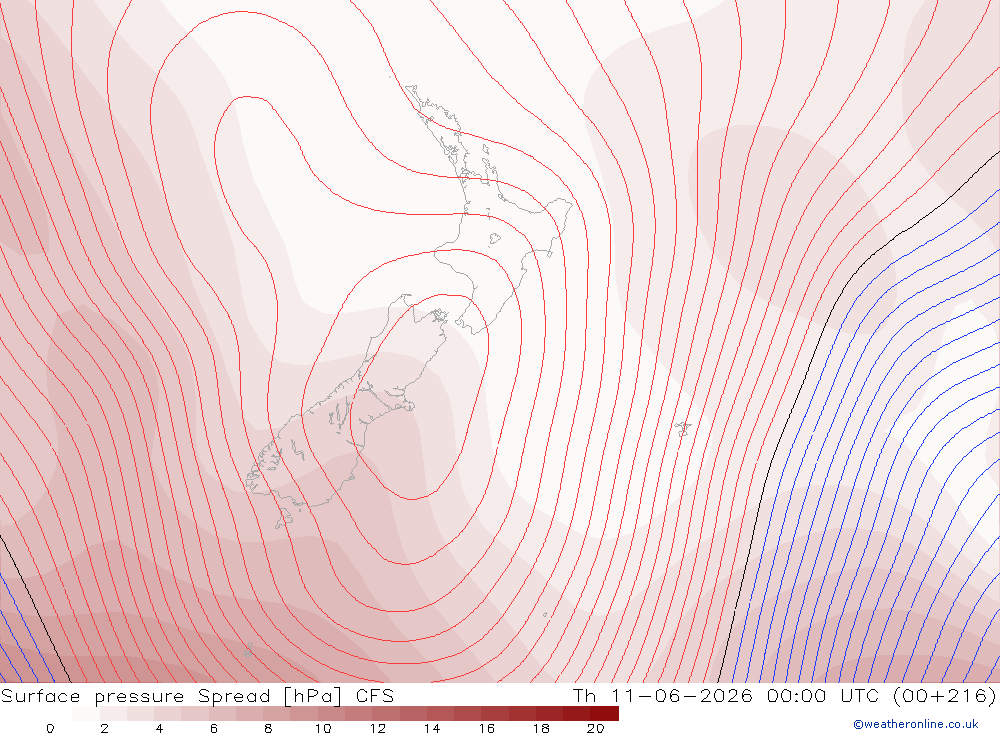Select the 'Surface pressure Spread [hPa] CFS' title
This screenshot has height=733, width=1000.
[x=197, y=695]
